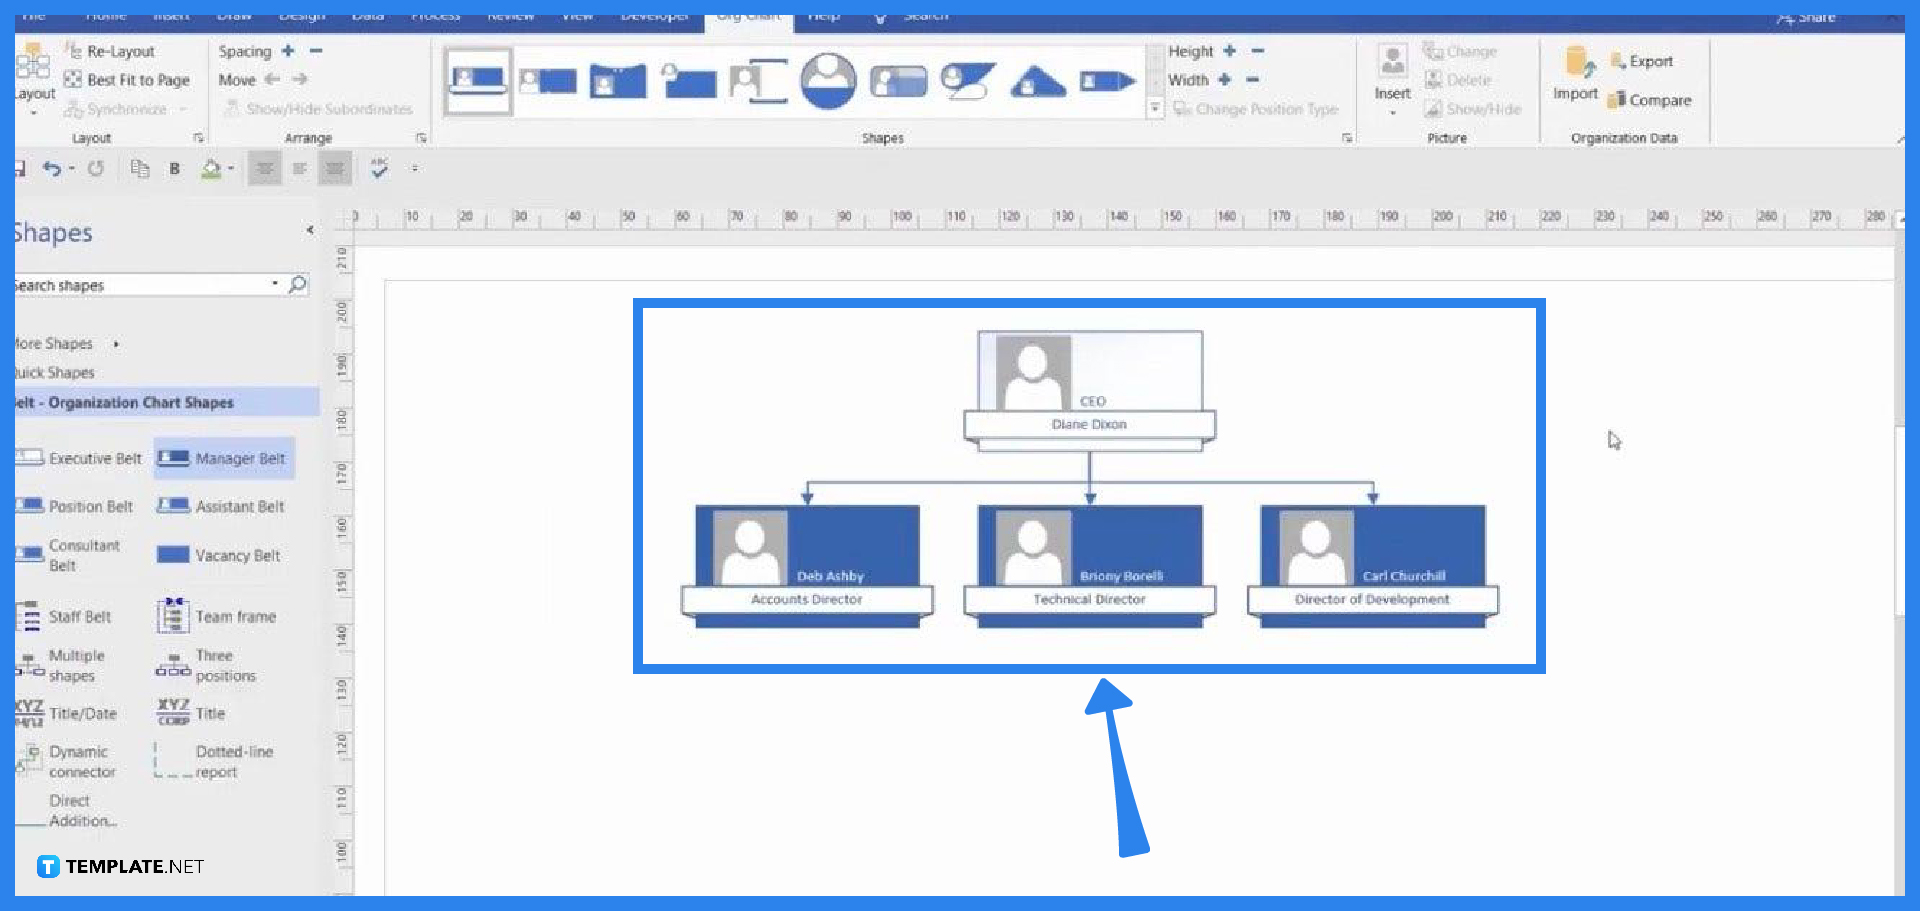Toggle Bold formatting
Viewport: 1920px width, 911px height.
coord(175,168)
